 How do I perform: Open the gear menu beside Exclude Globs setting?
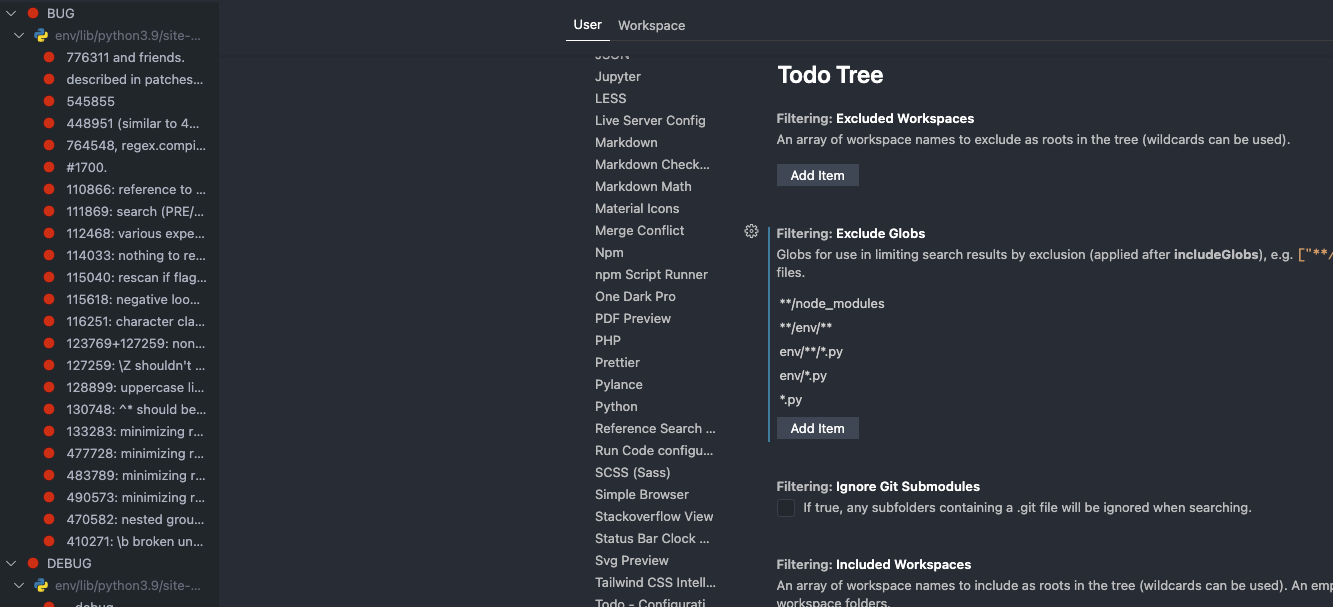point(751,231)
